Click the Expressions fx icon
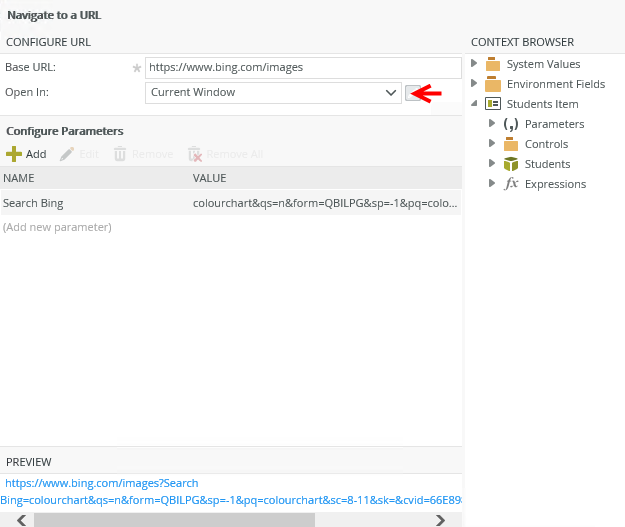Image resolution: width=625 pixels, height=527 pixels. pyautogui.click(x=511, y=184)
